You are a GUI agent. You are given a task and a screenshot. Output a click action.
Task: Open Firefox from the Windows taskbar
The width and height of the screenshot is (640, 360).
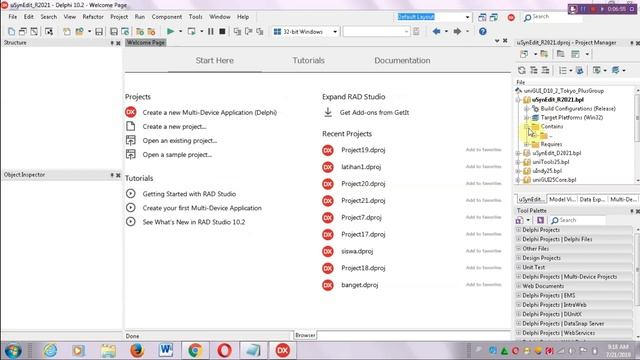[x=137, y=350]
